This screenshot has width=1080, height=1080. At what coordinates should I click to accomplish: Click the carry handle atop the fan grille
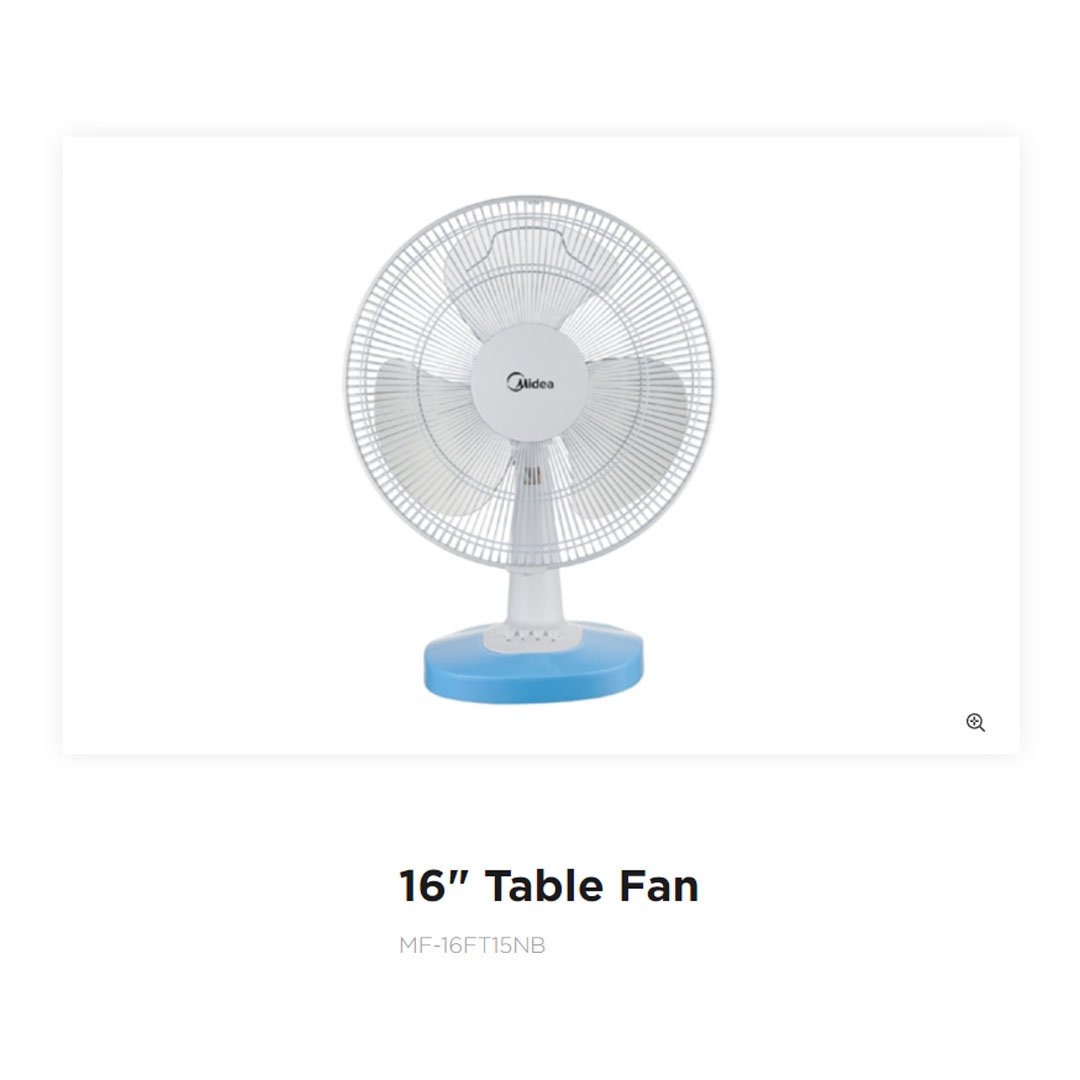click(530, 249)
